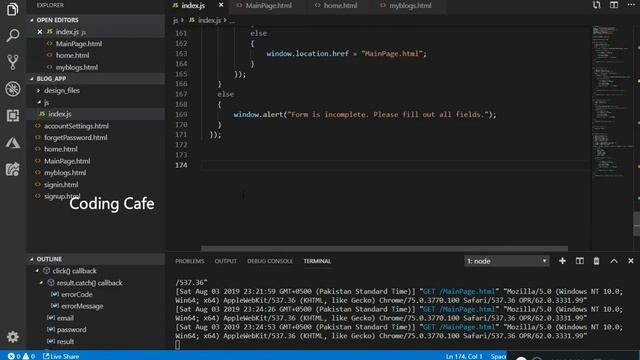
Task: Open myblogs.html from Open Editors
Action: pos(77,67)
